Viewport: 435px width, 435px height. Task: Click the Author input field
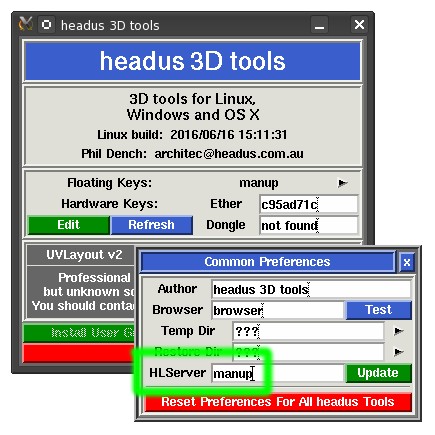pyautogui.click(x=311, y=289)
